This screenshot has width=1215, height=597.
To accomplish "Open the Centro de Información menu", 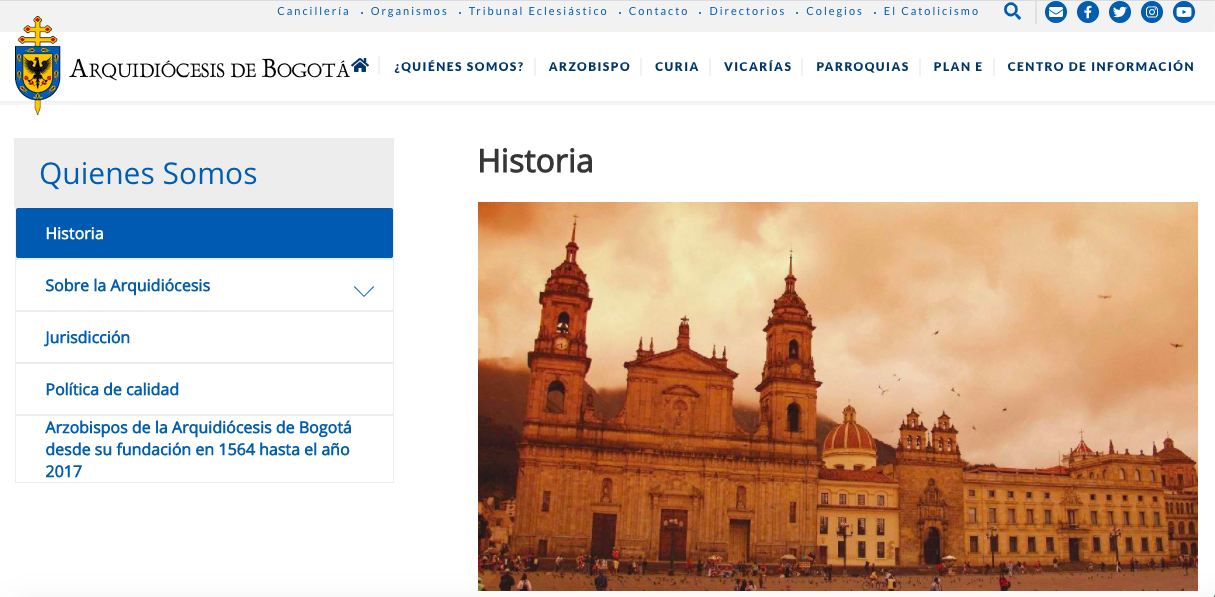I will pos(1100,67).
